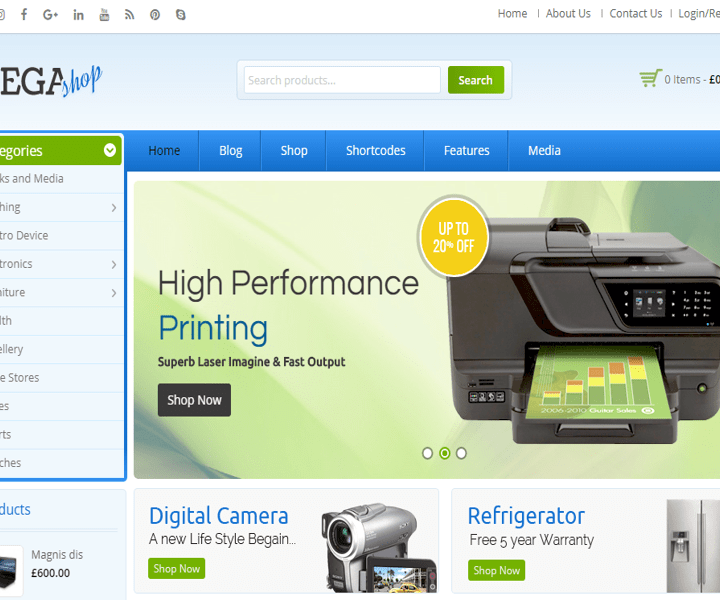Open the Shortcodes menu item
Screen dimensions: 720x600
pos(376,151)
